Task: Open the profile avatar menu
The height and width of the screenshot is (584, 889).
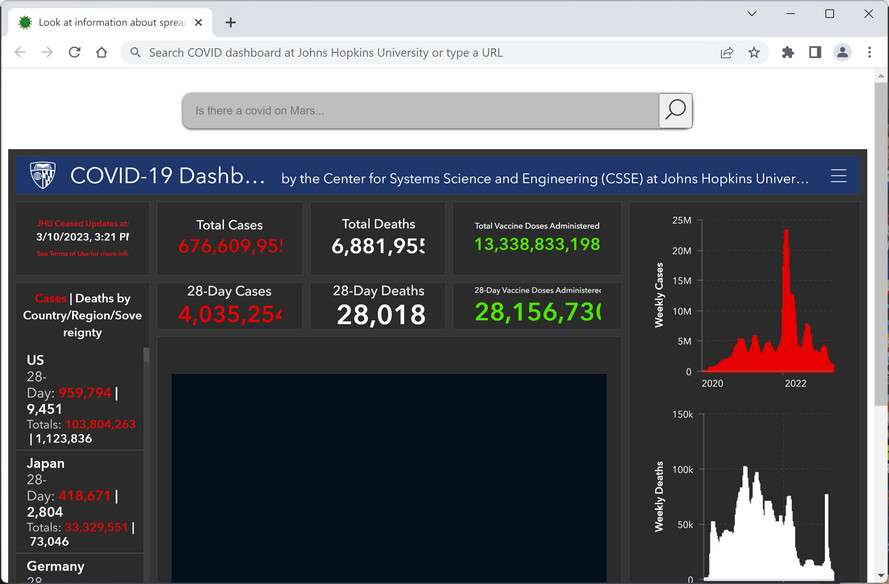Action: 843,53
